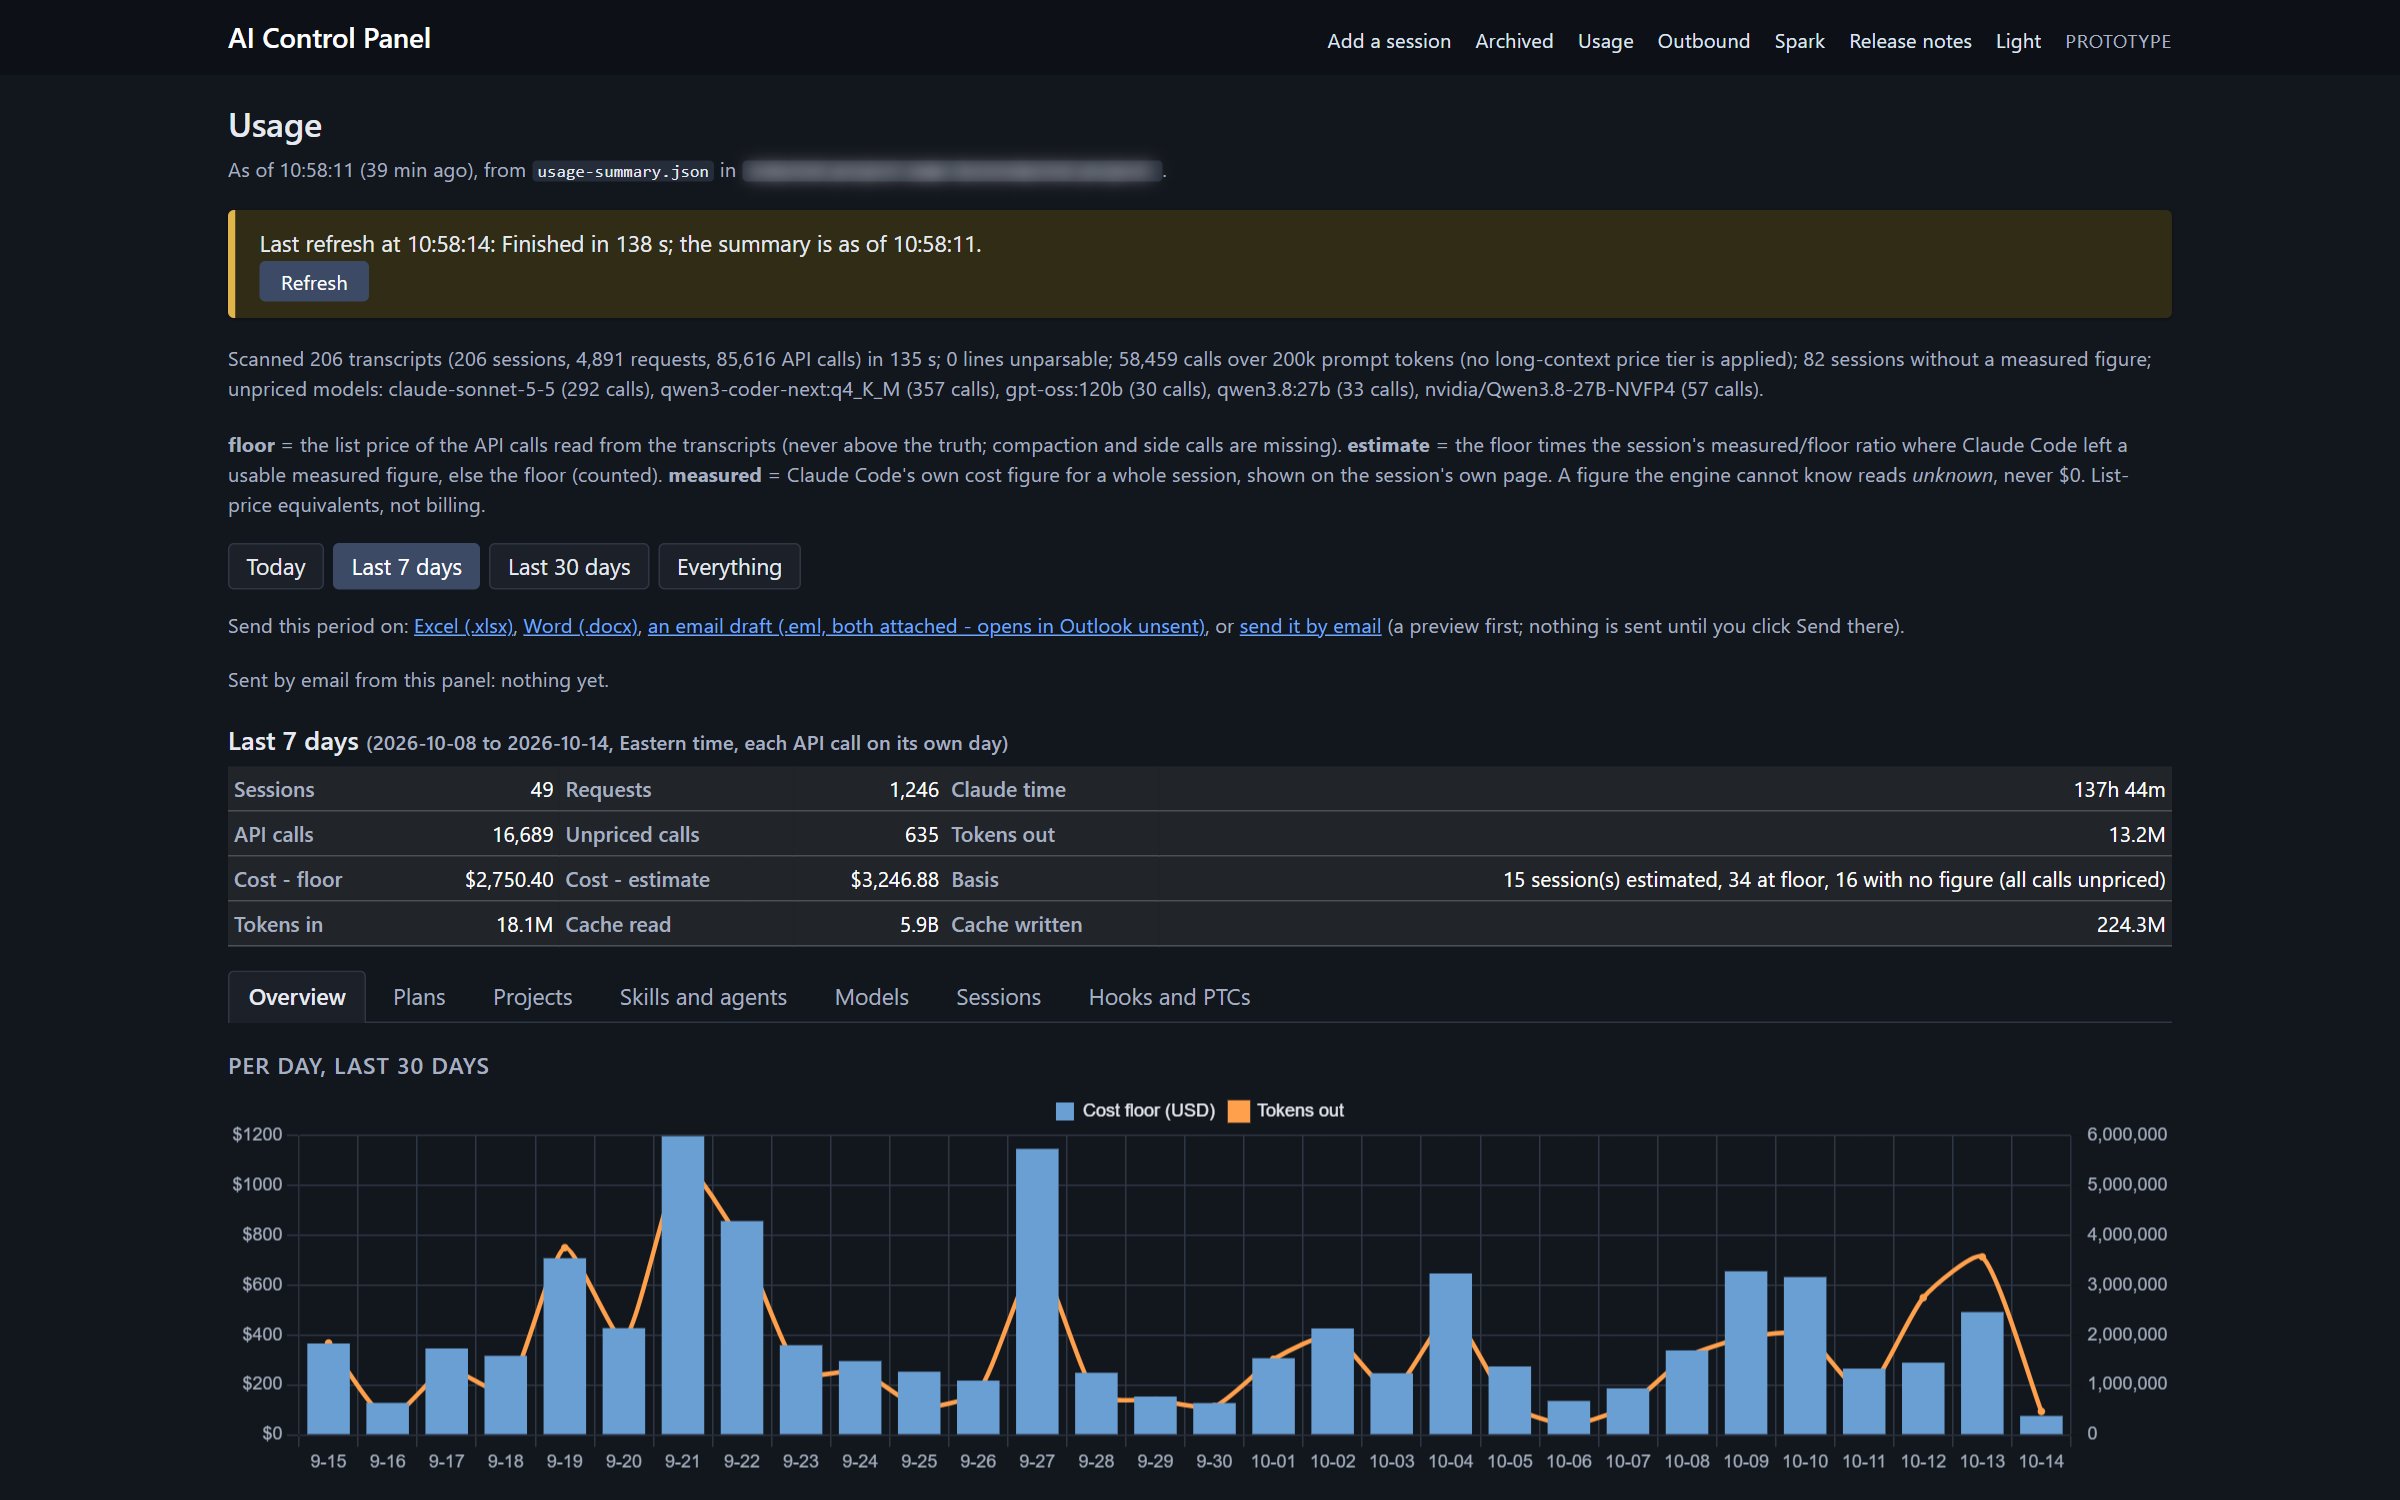Select the Today period button
The height and width of the screenshot is (1500, 2400).
(x=275, y=567)
